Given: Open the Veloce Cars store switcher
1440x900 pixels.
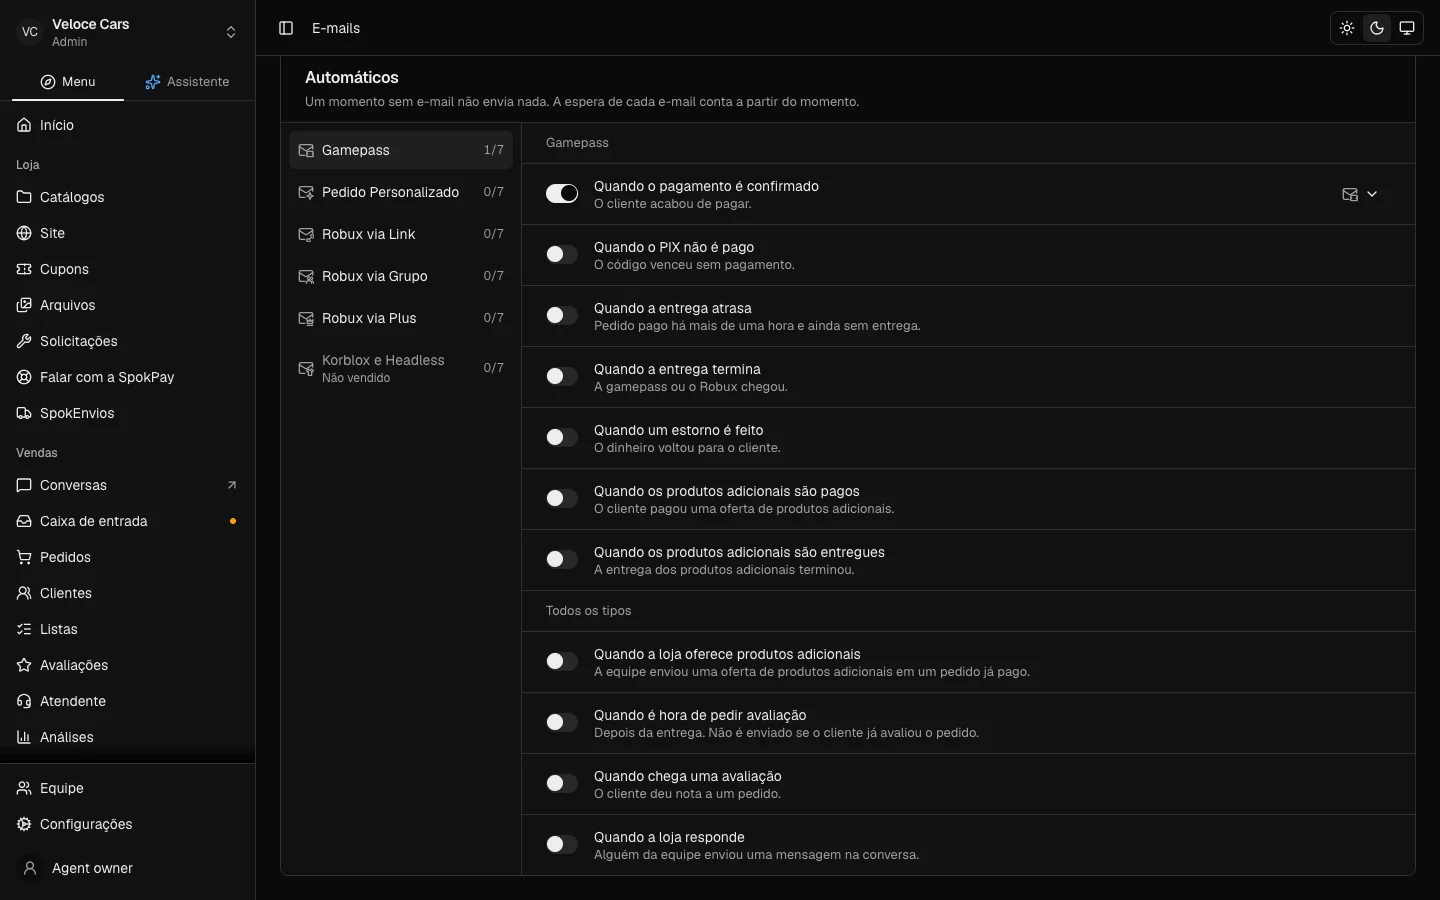Looking at the screenshot, I should point(127,32).
